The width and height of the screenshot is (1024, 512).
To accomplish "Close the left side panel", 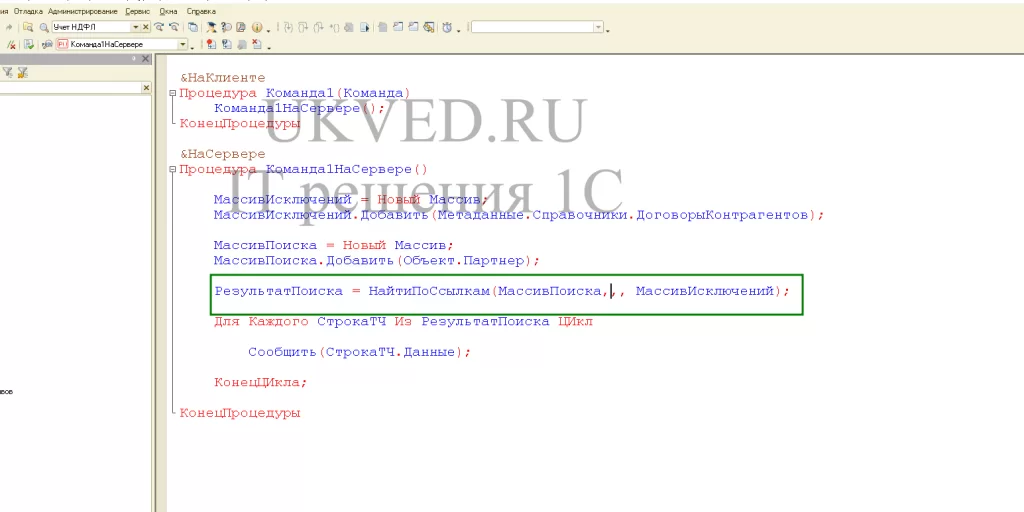I will click(x=146, y=60).
